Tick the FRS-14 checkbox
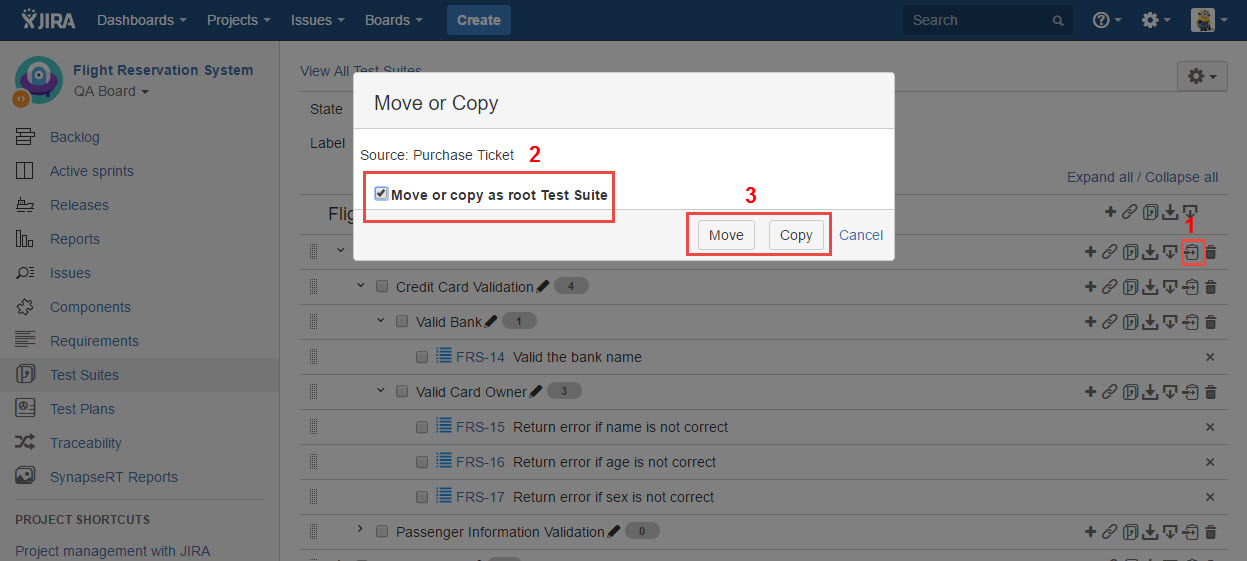The height and width of the screenshot is (561, 1247). [x=422, y=357]
